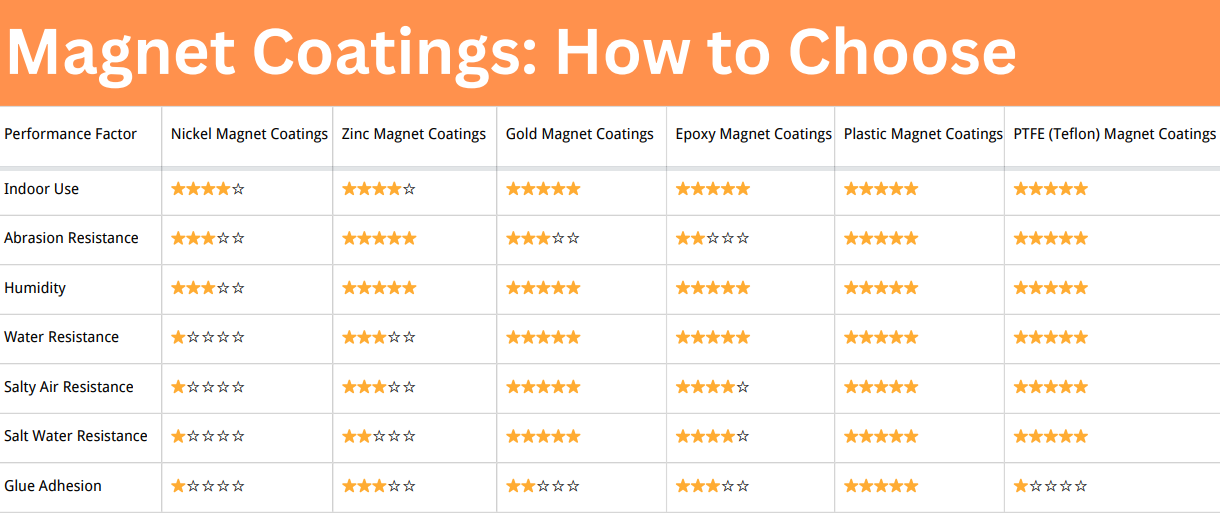The width and height of the screenshot is (1220, 514).
Task: Select the Gold Magnet Coatings header
Action: click(x=580, y=134)
